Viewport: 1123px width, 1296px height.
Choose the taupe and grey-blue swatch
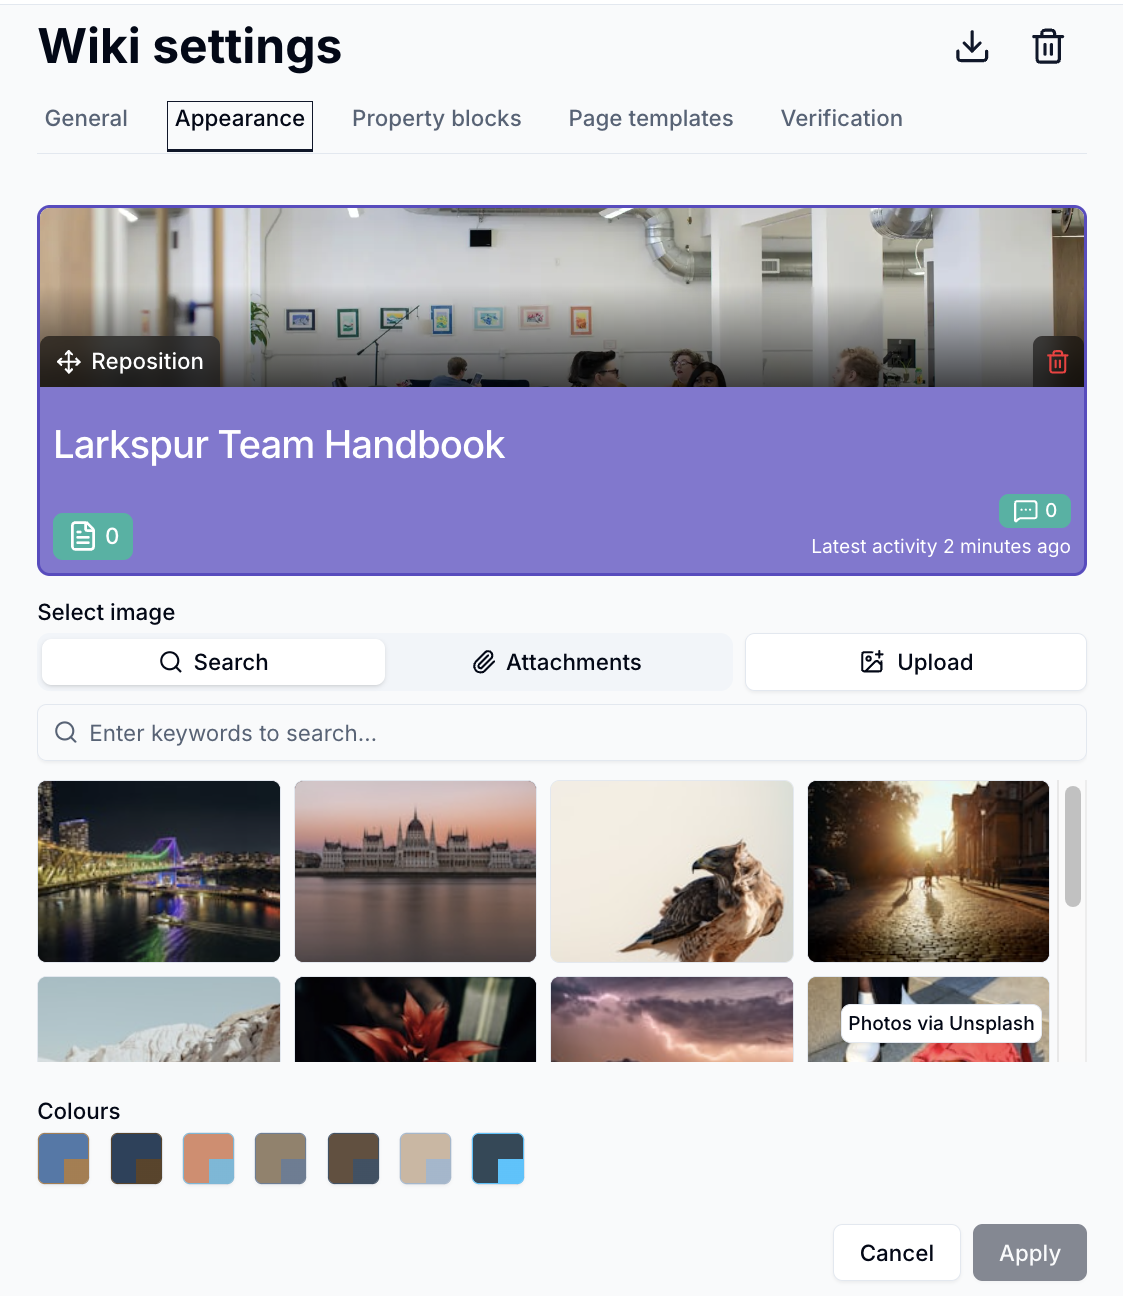[x=281, y=1158]
